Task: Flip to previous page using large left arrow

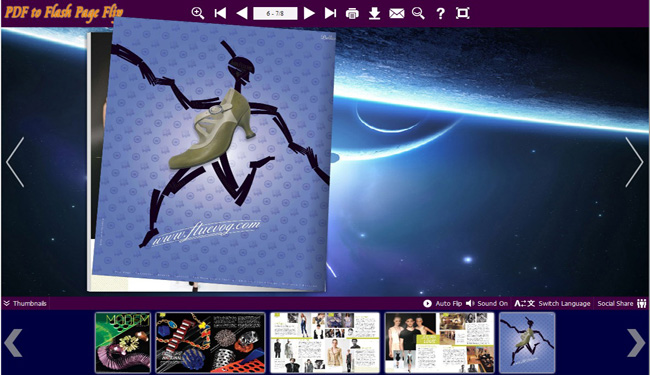Action: 15,162
